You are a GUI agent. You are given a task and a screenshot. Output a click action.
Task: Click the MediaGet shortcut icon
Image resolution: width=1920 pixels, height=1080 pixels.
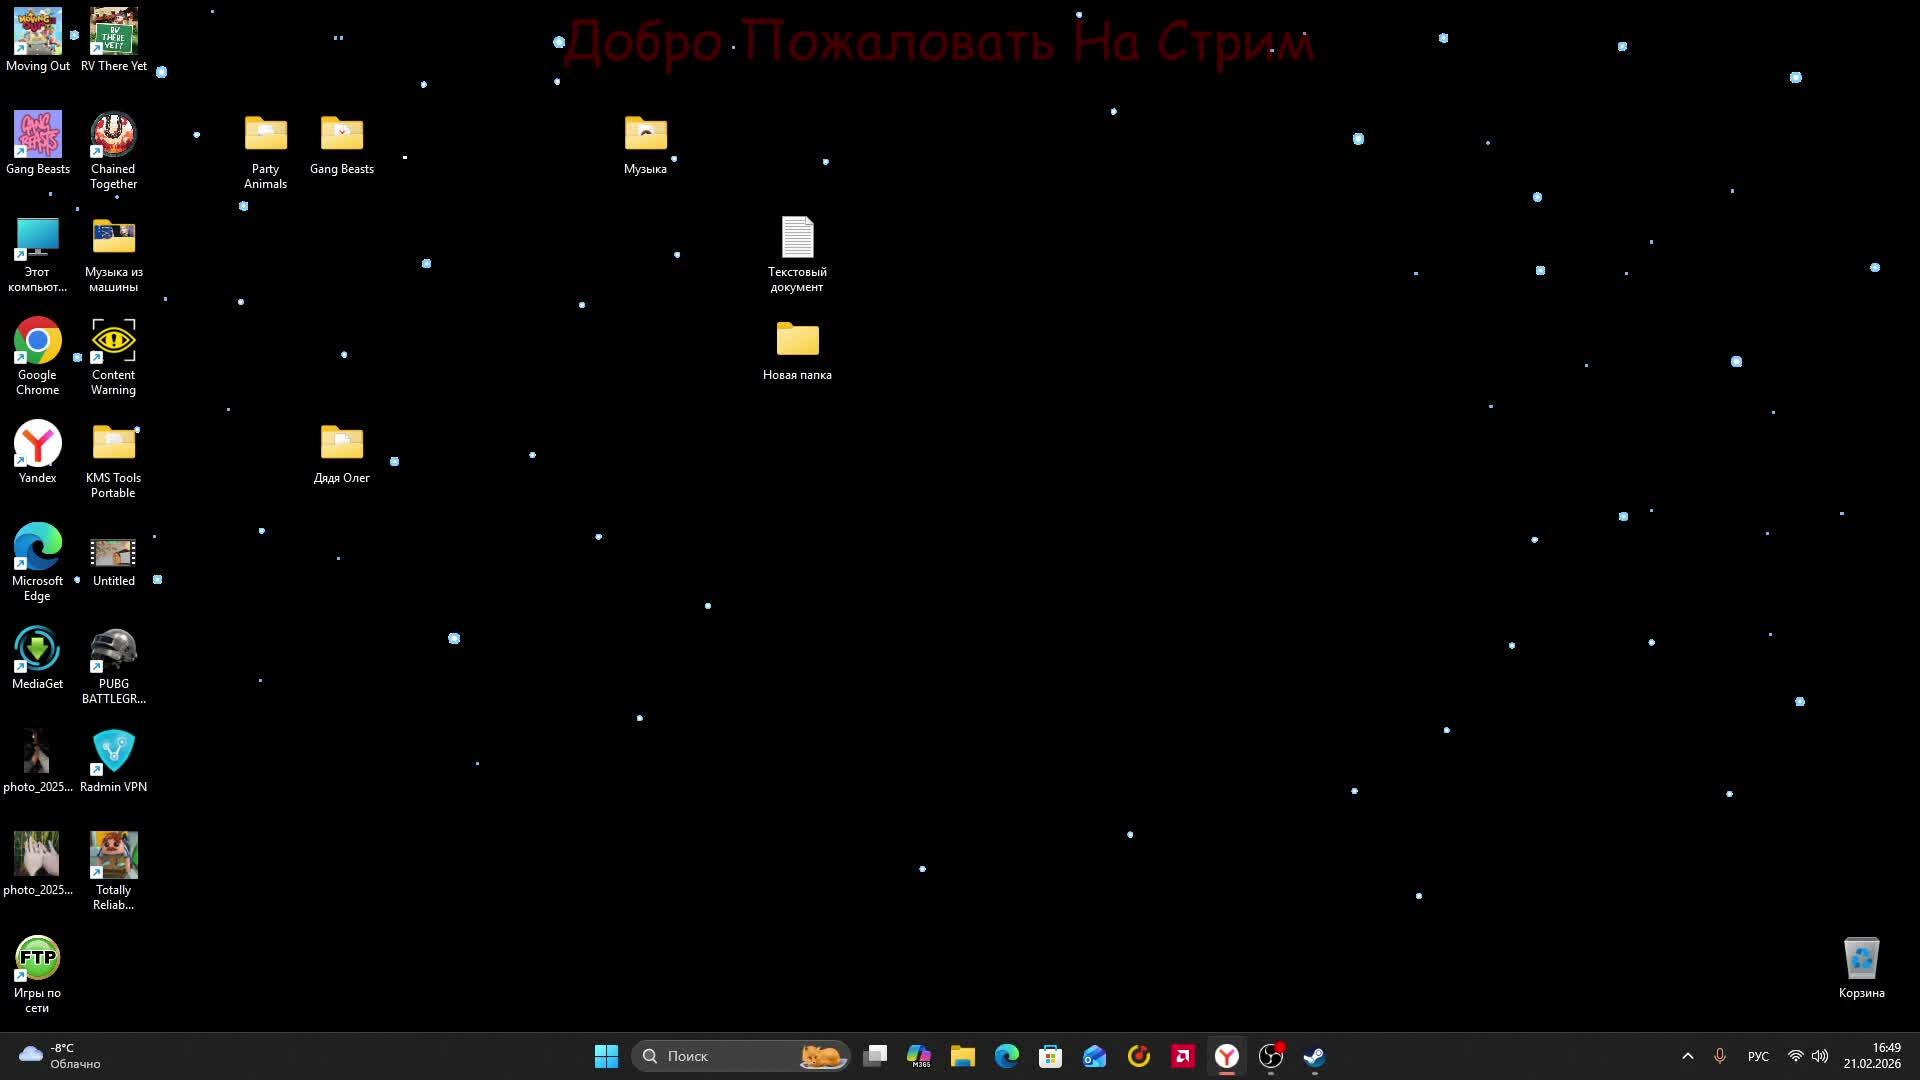[37, 651]
